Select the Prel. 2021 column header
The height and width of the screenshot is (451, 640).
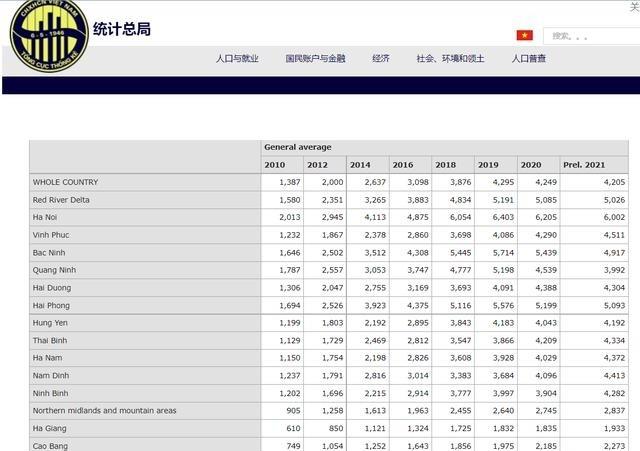pyautogui.click(x=594, y=165)
